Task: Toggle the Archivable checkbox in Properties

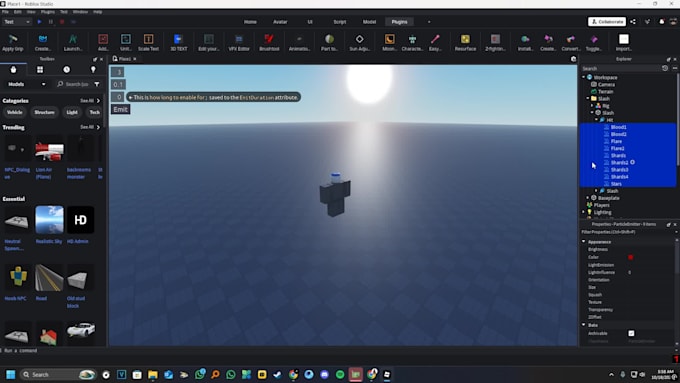Action: [x=631, y=333]
